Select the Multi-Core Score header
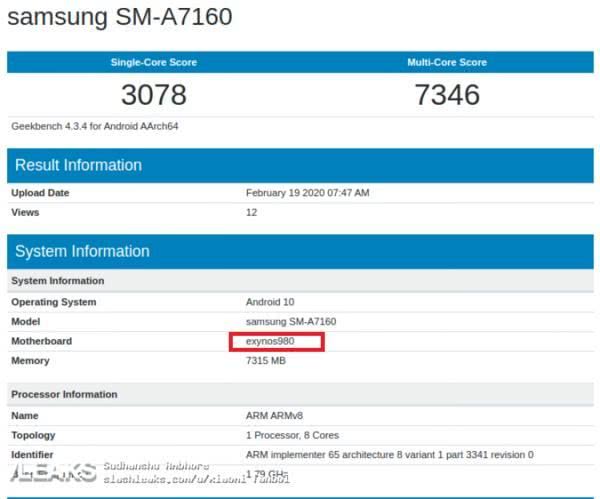600x499 pixels. pos(447,62)
